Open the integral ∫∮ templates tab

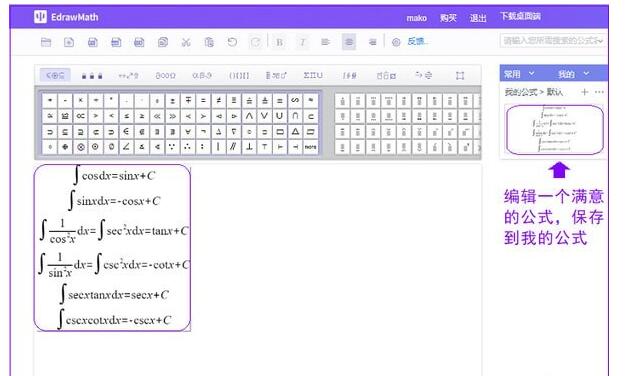tap(350, 75)
